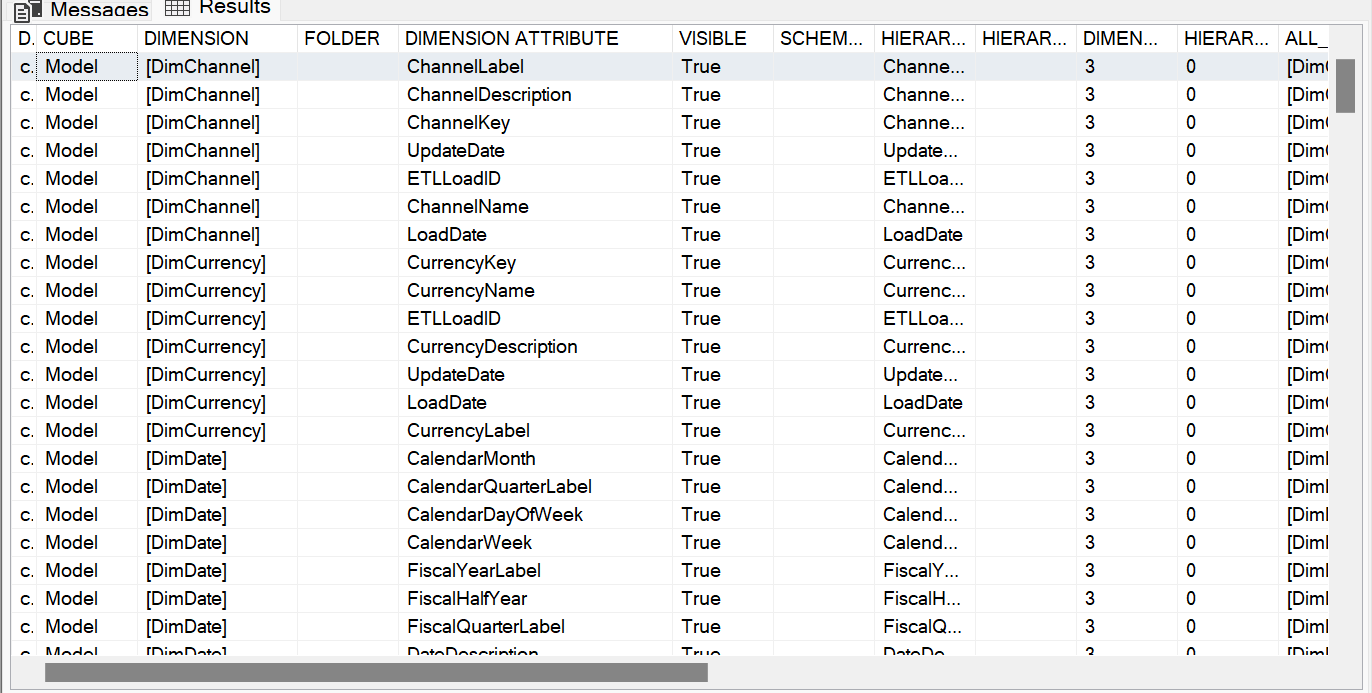The height and width of the screenshot is (693, 1372).
Task: Select the CalendarQuarterLabel cell
Action: pos(535,487)
